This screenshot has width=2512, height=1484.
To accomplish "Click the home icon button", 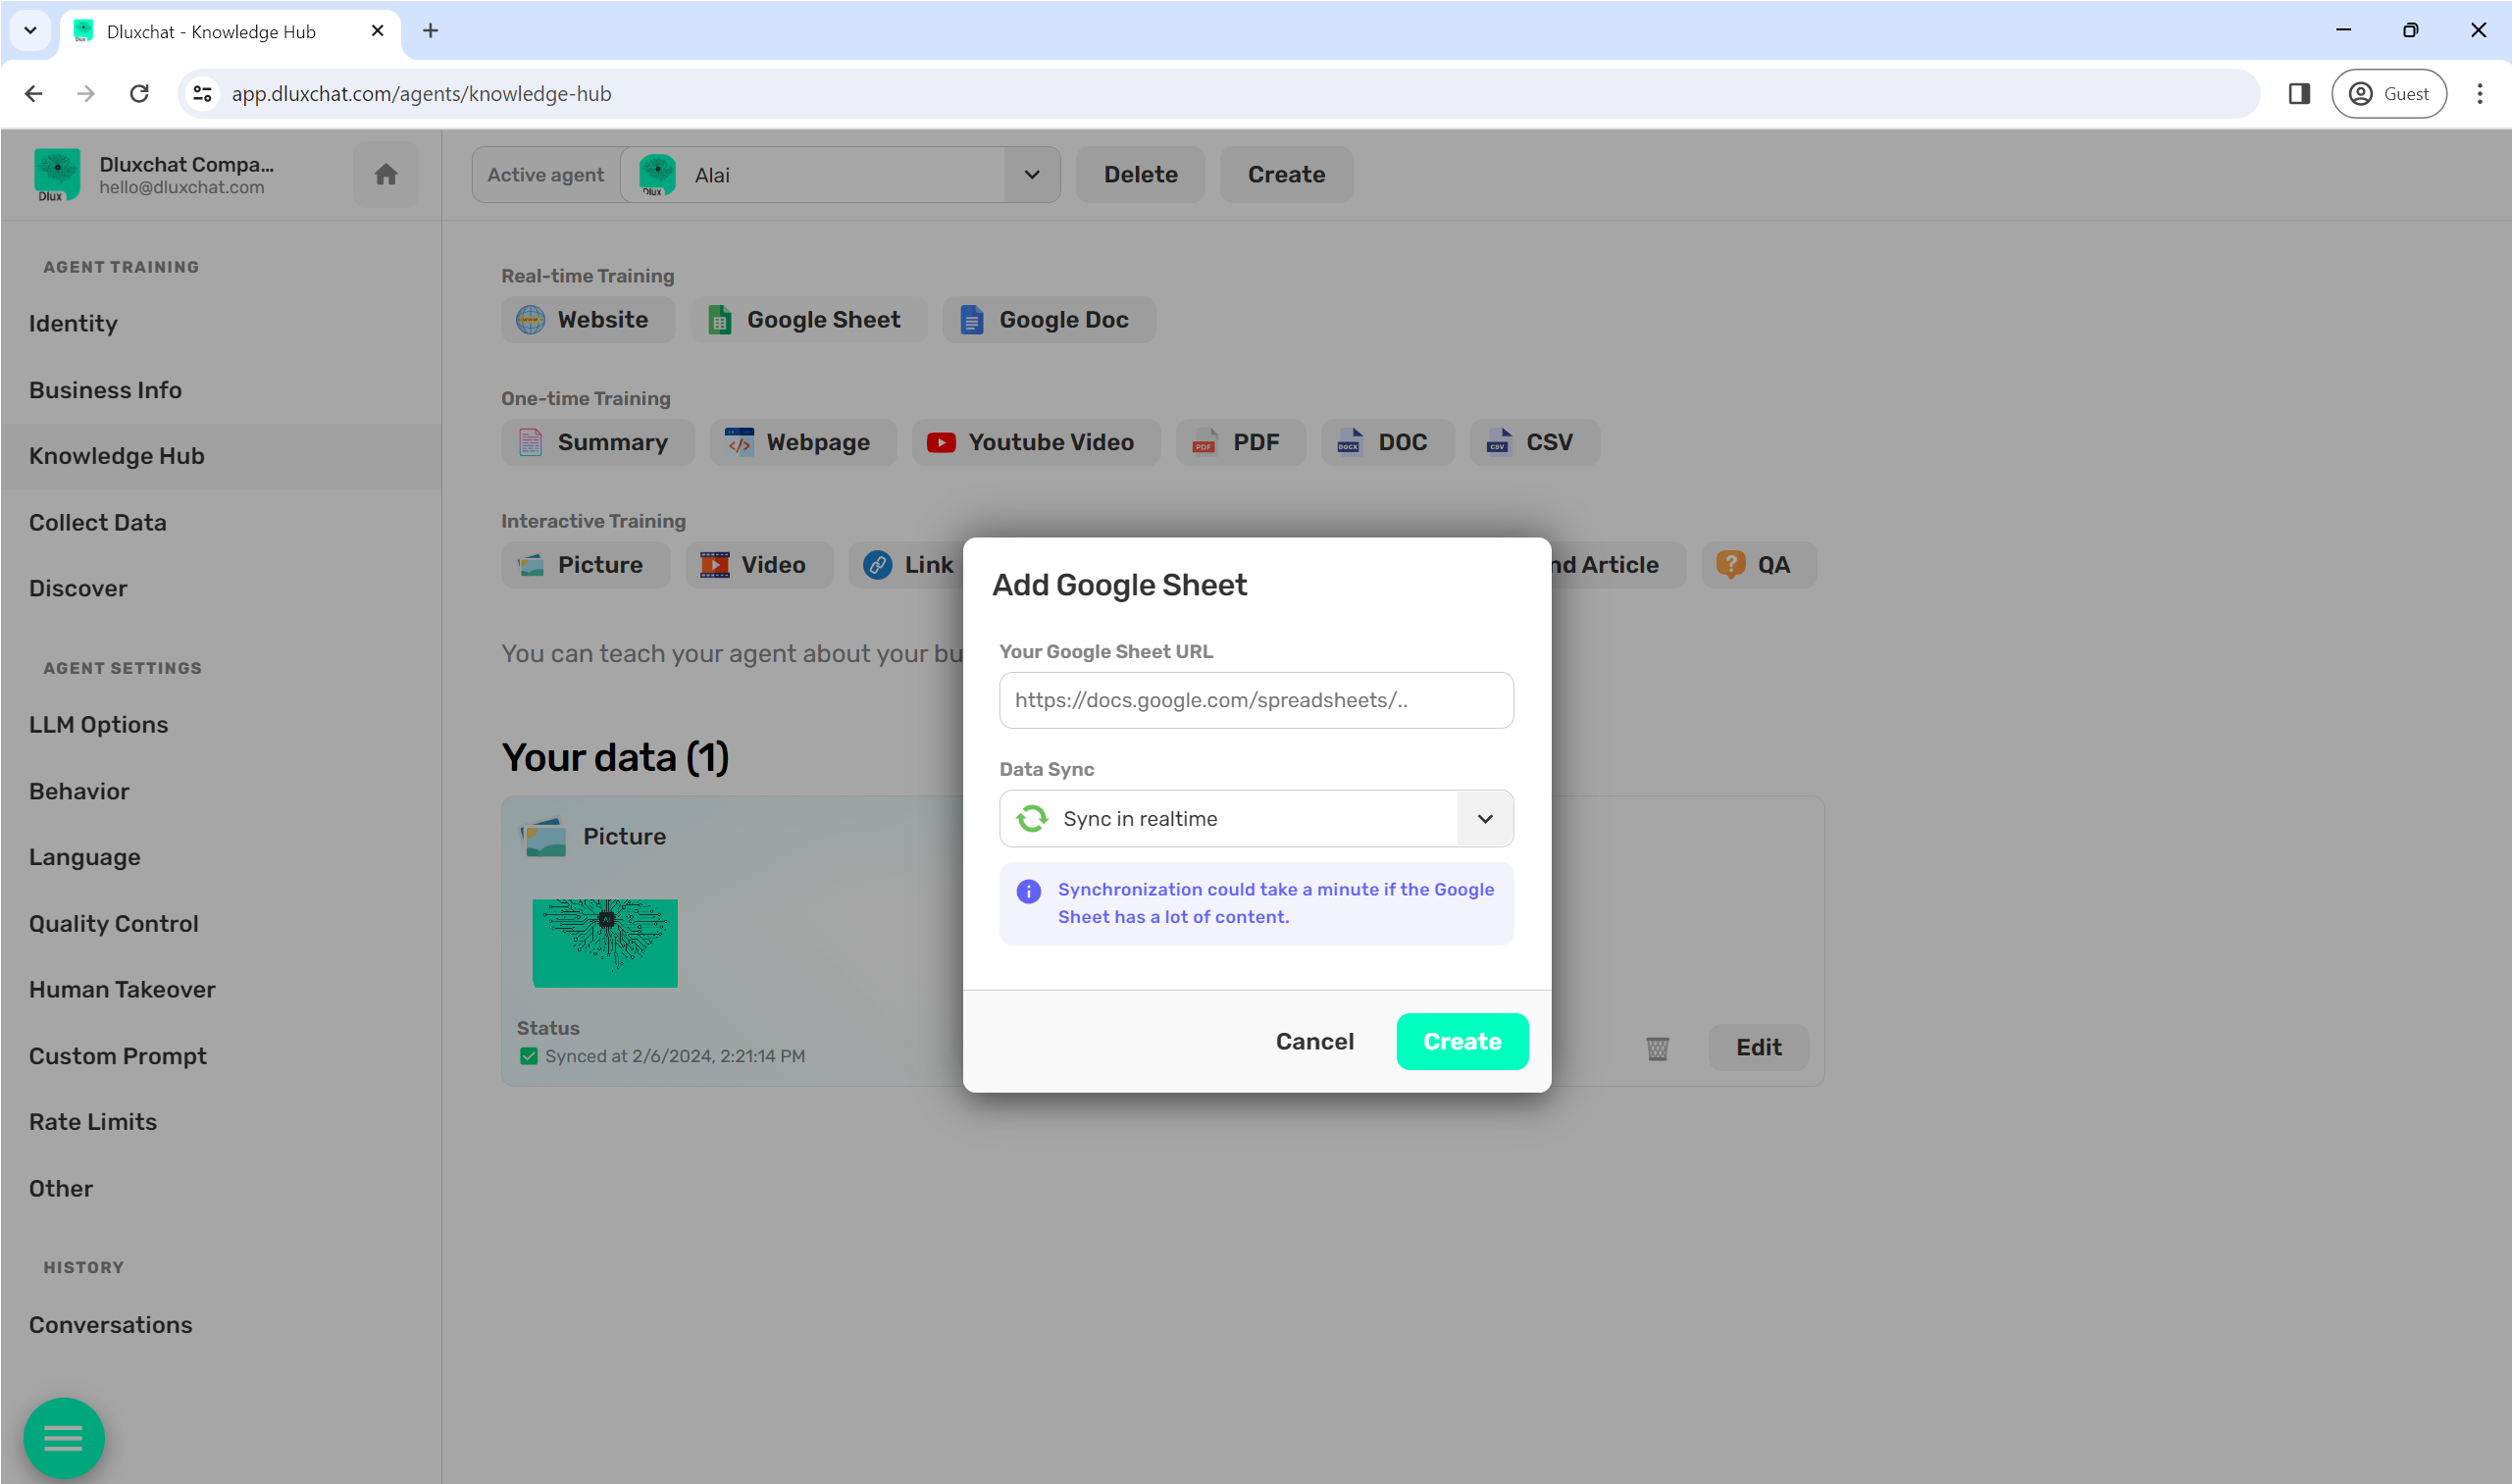I will tap(385, 175).
